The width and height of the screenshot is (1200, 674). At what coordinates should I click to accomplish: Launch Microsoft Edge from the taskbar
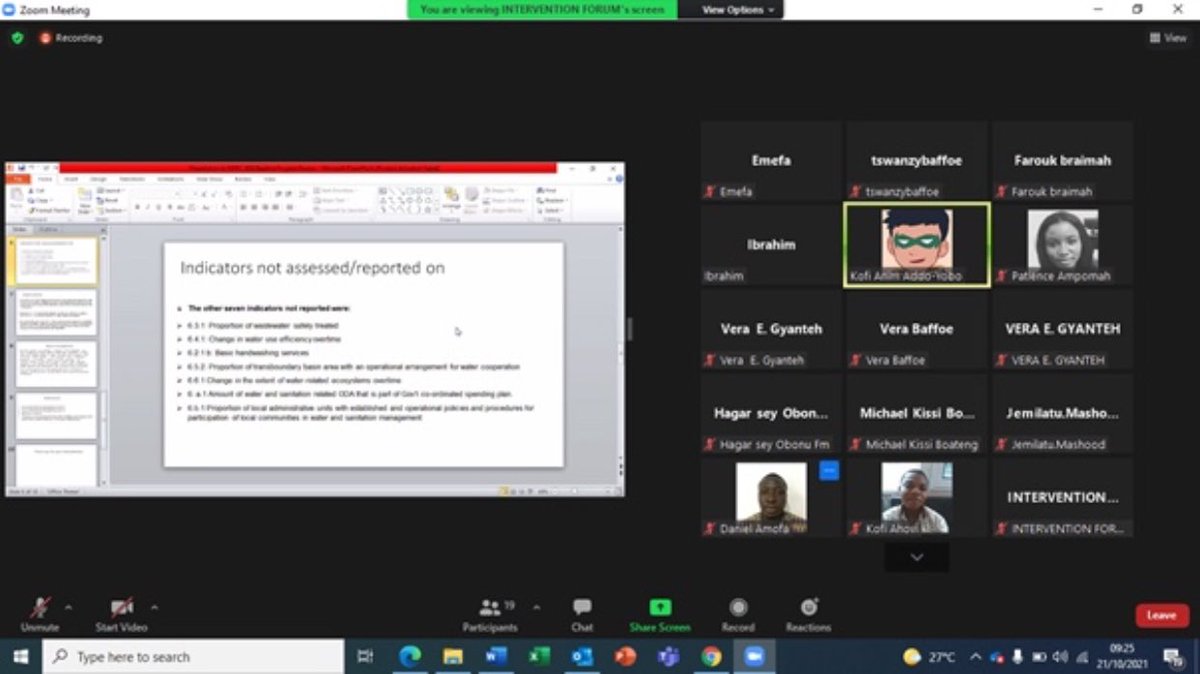(x=410, y=657)
